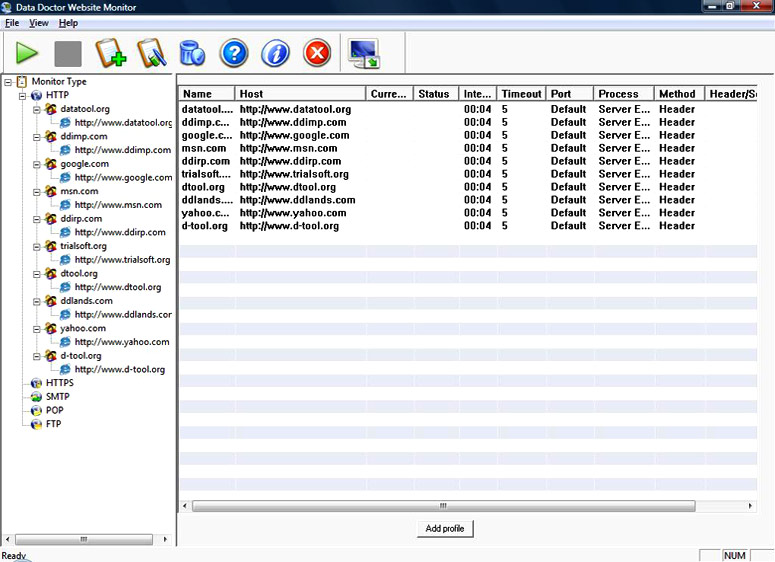Viewport: 775px width, 562px height.
Task: Click the tree panel horizontal scrollbar thumb
Action: 84,539
